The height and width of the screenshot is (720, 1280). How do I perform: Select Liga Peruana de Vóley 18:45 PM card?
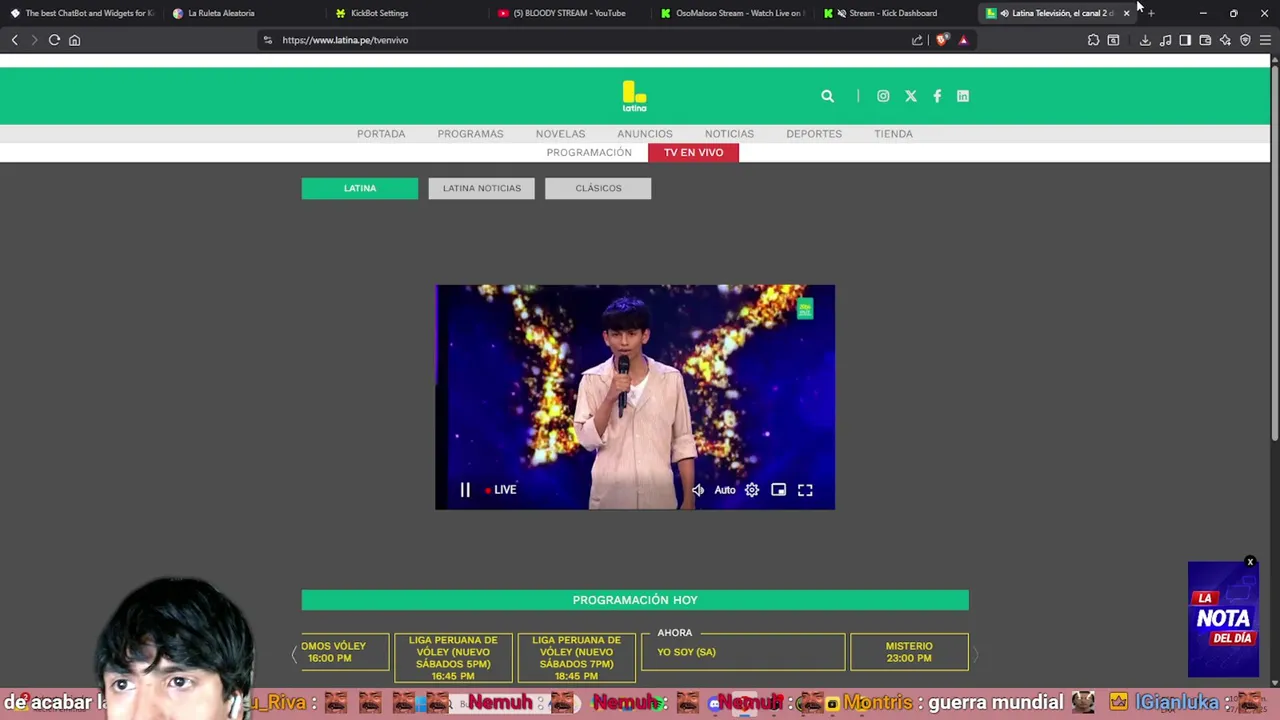click(576, 658)
